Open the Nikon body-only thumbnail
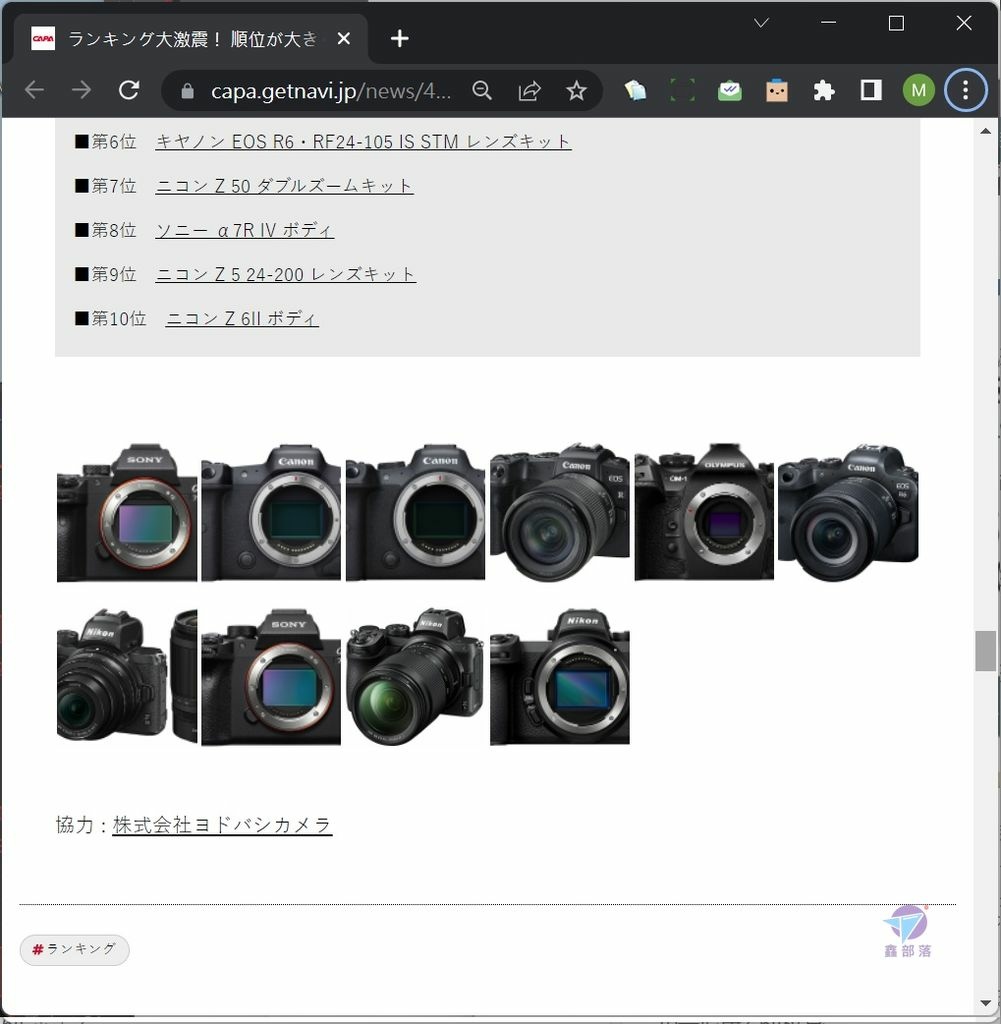Screen dimensions: 1001x1024 560,676
